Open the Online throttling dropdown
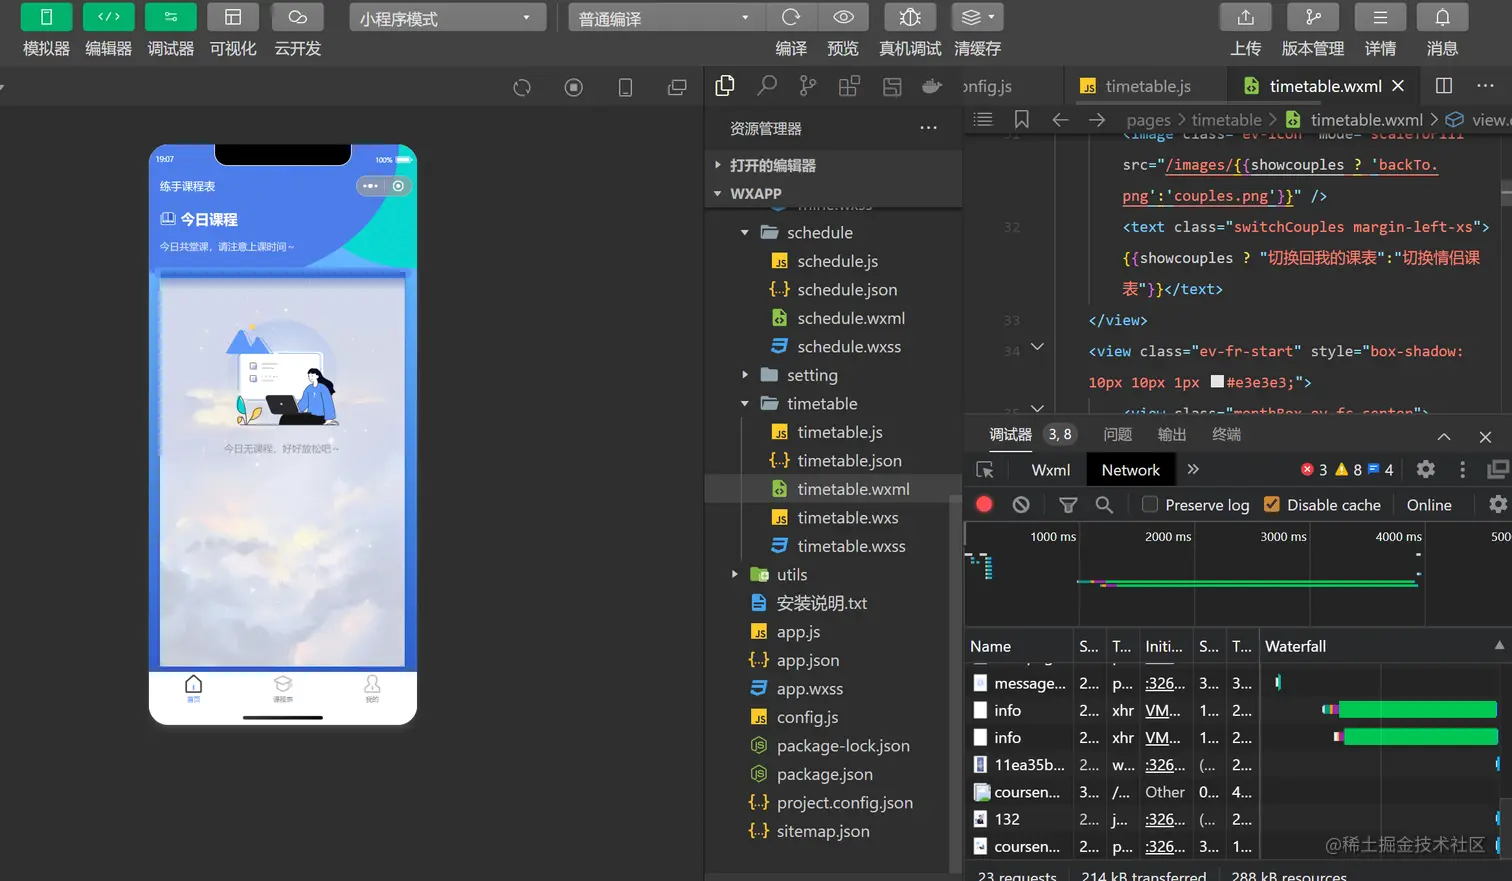This screenshot has height=881, width=1512. coord(1429,505)
